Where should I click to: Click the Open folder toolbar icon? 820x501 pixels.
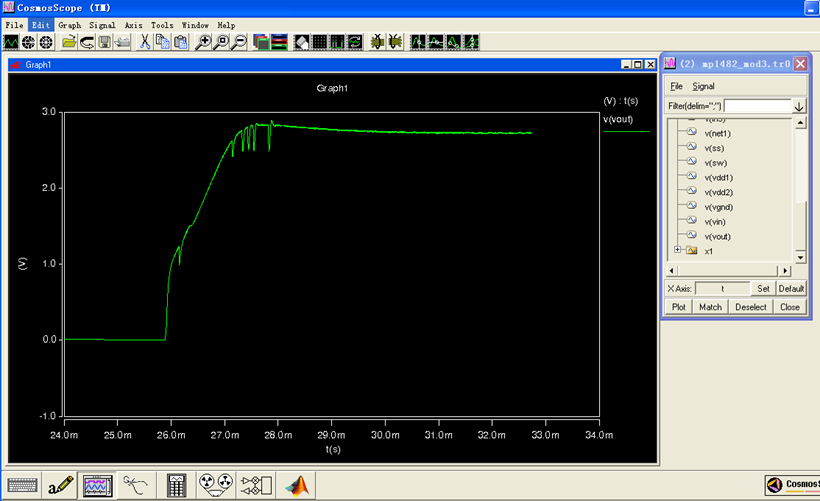click(x=69, y=42)
